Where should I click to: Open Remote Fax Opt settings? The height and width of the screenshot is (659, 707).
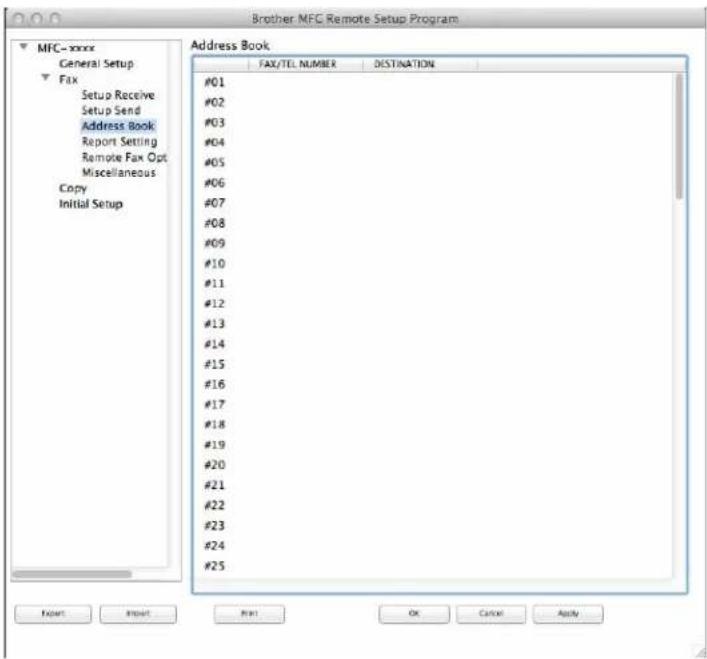click(x=124, y=157)
